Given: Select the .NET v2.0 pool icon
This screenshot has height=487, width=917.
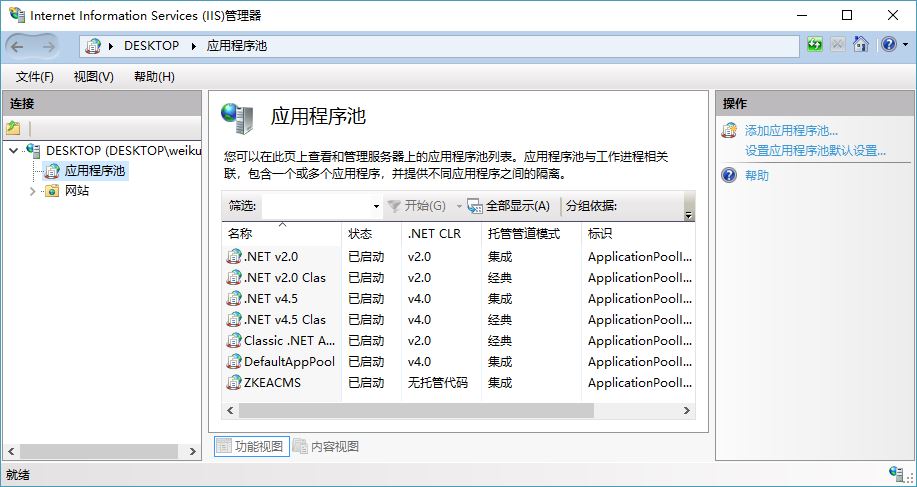Looking at the screenshot, I should (234, 256).
